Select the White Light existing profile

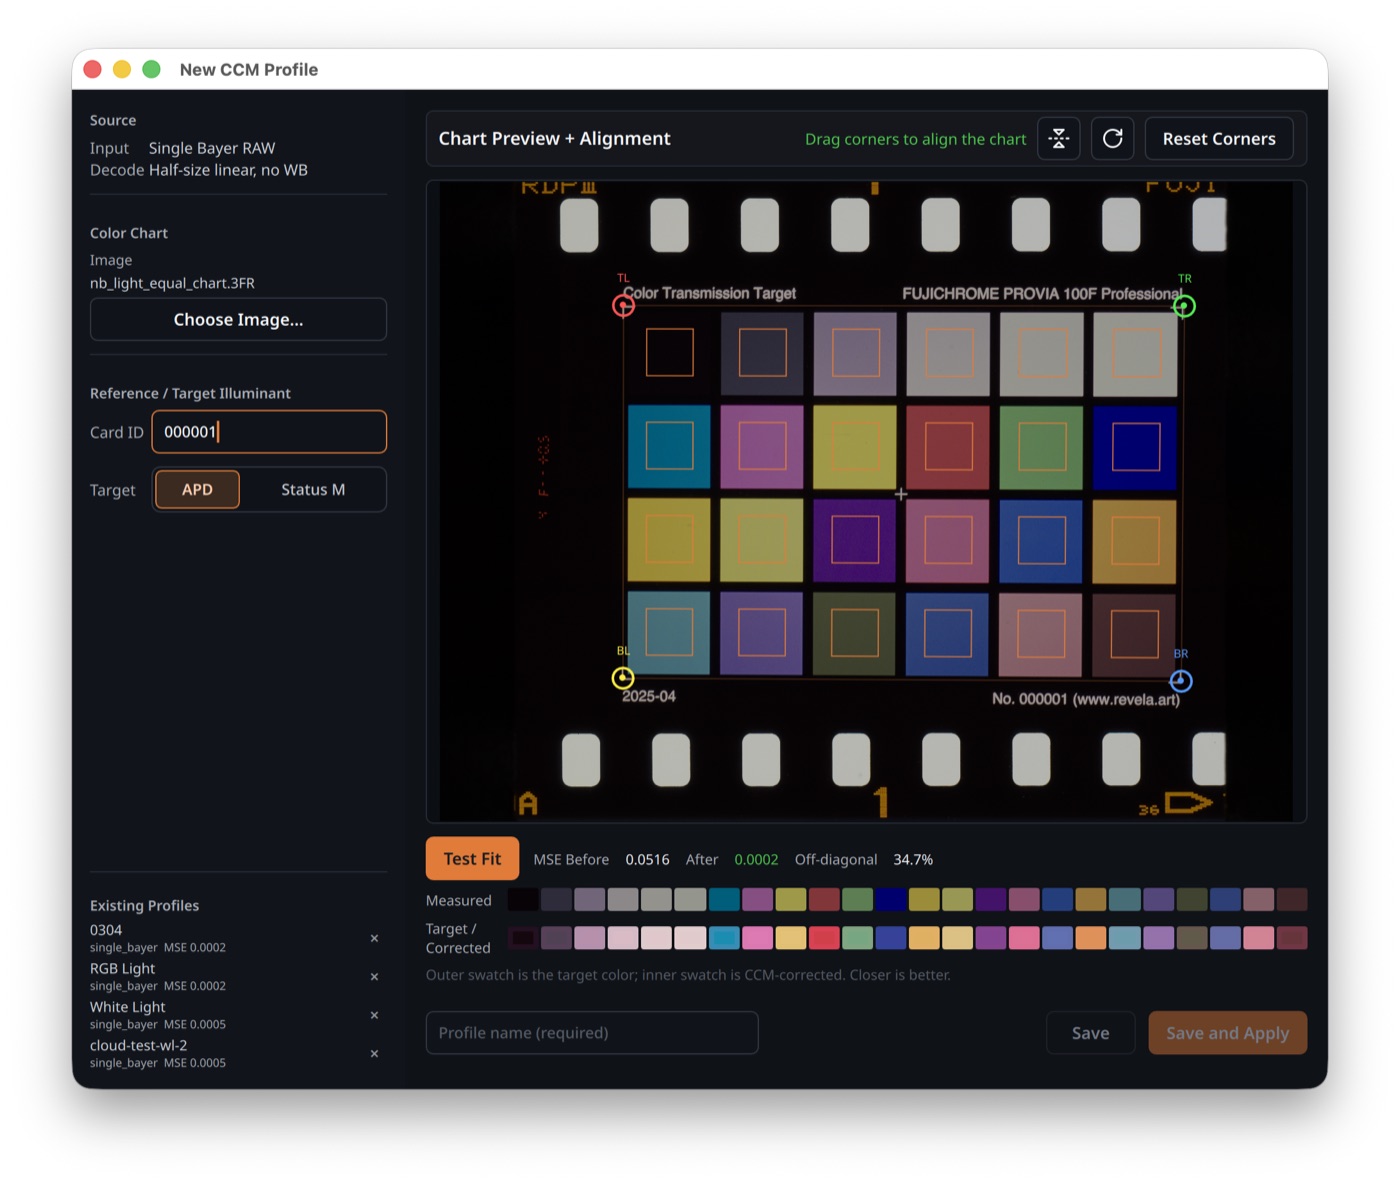coord(158,1015)
